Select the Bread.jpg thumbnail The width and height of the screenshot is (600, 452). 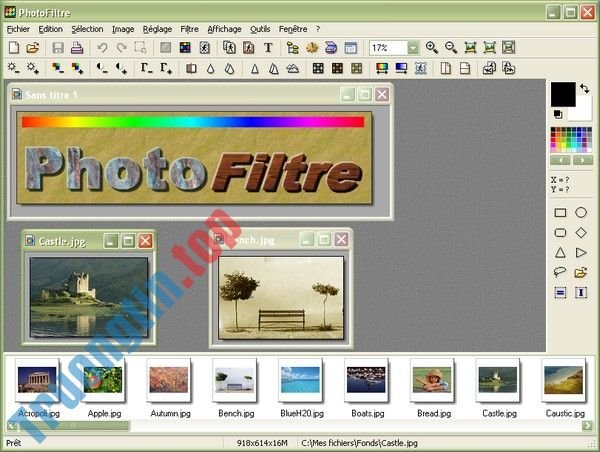pyautogui.click(x=432, y=380)
